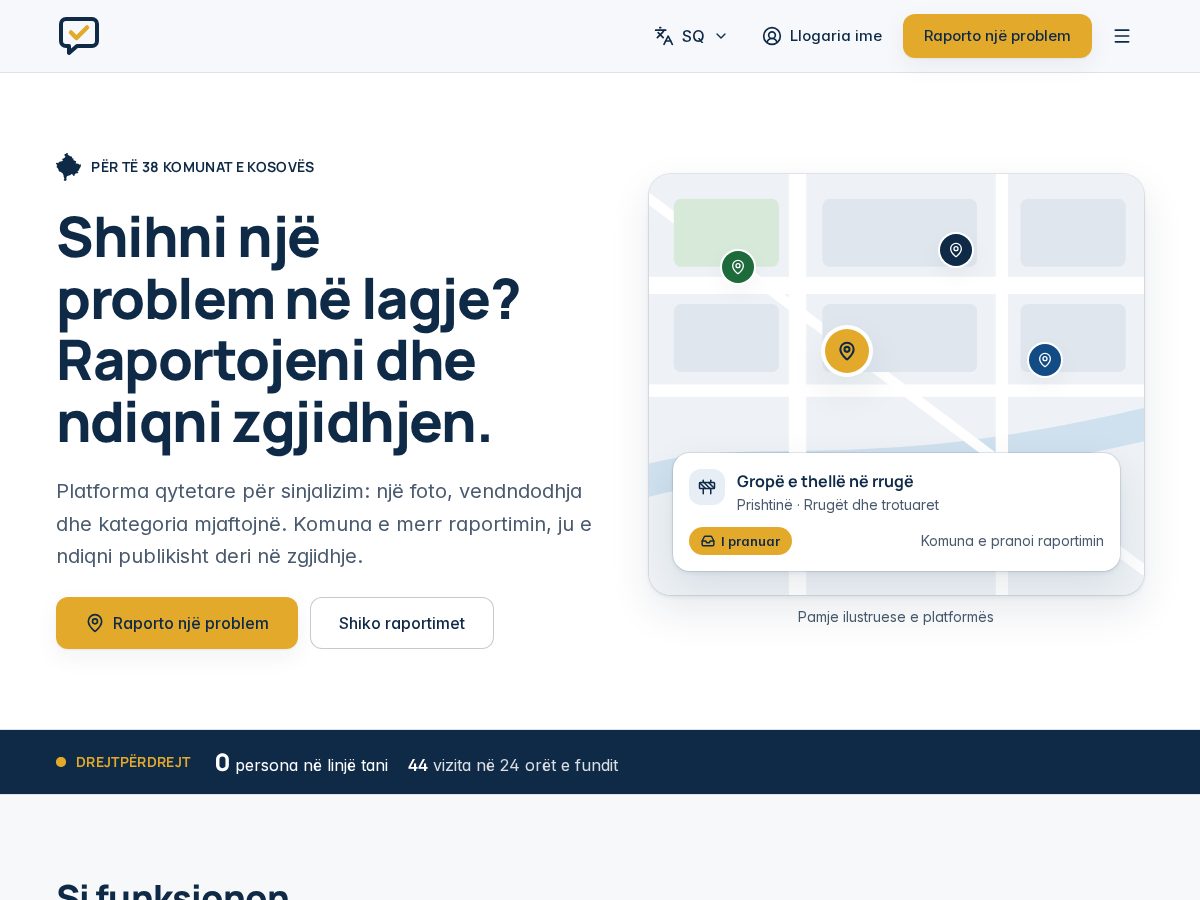Open the SQ language dropdown
This screenshot has width=1200, height=900.
(691, 36)
